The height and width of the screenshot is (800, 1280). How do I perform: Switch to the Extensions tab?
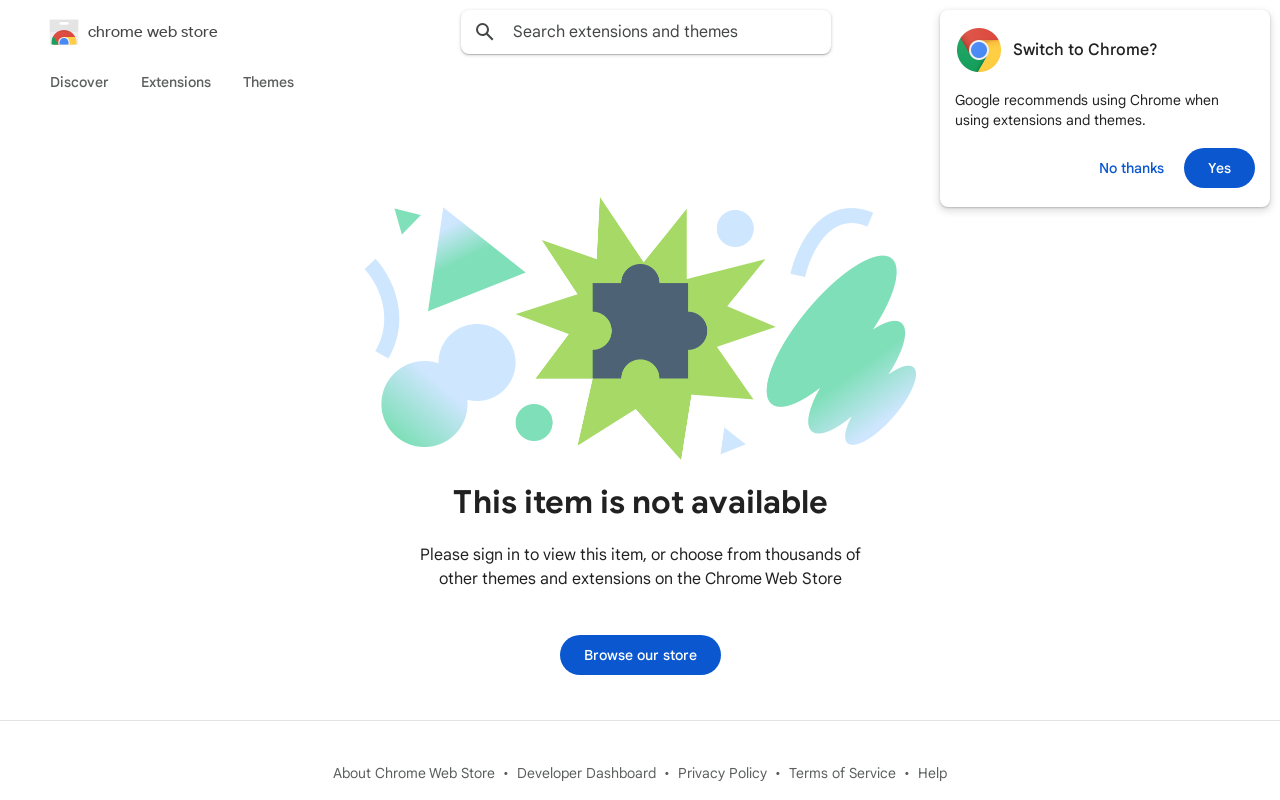(176, 82)
